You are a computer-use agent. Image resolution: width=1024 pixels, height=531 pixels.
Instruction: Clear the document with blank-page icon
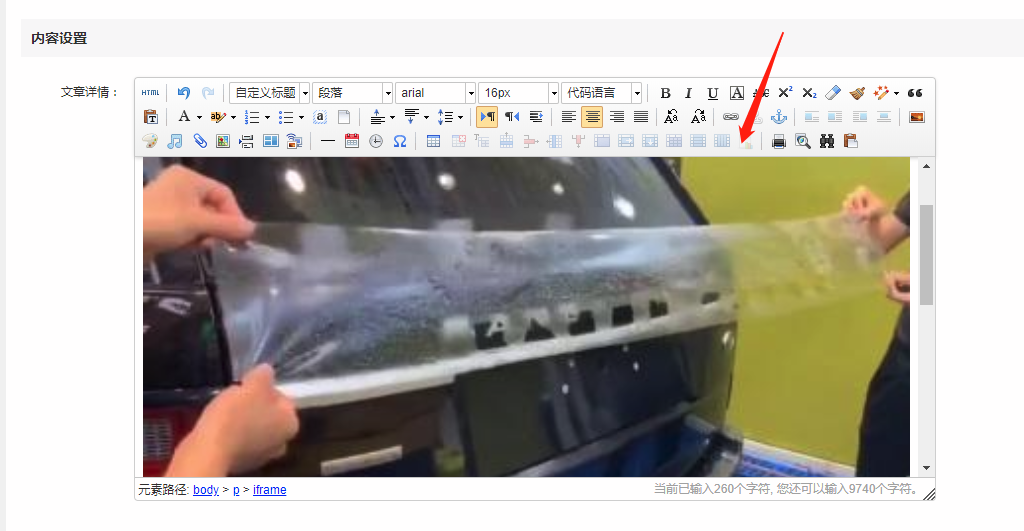[x=344, y=117]
